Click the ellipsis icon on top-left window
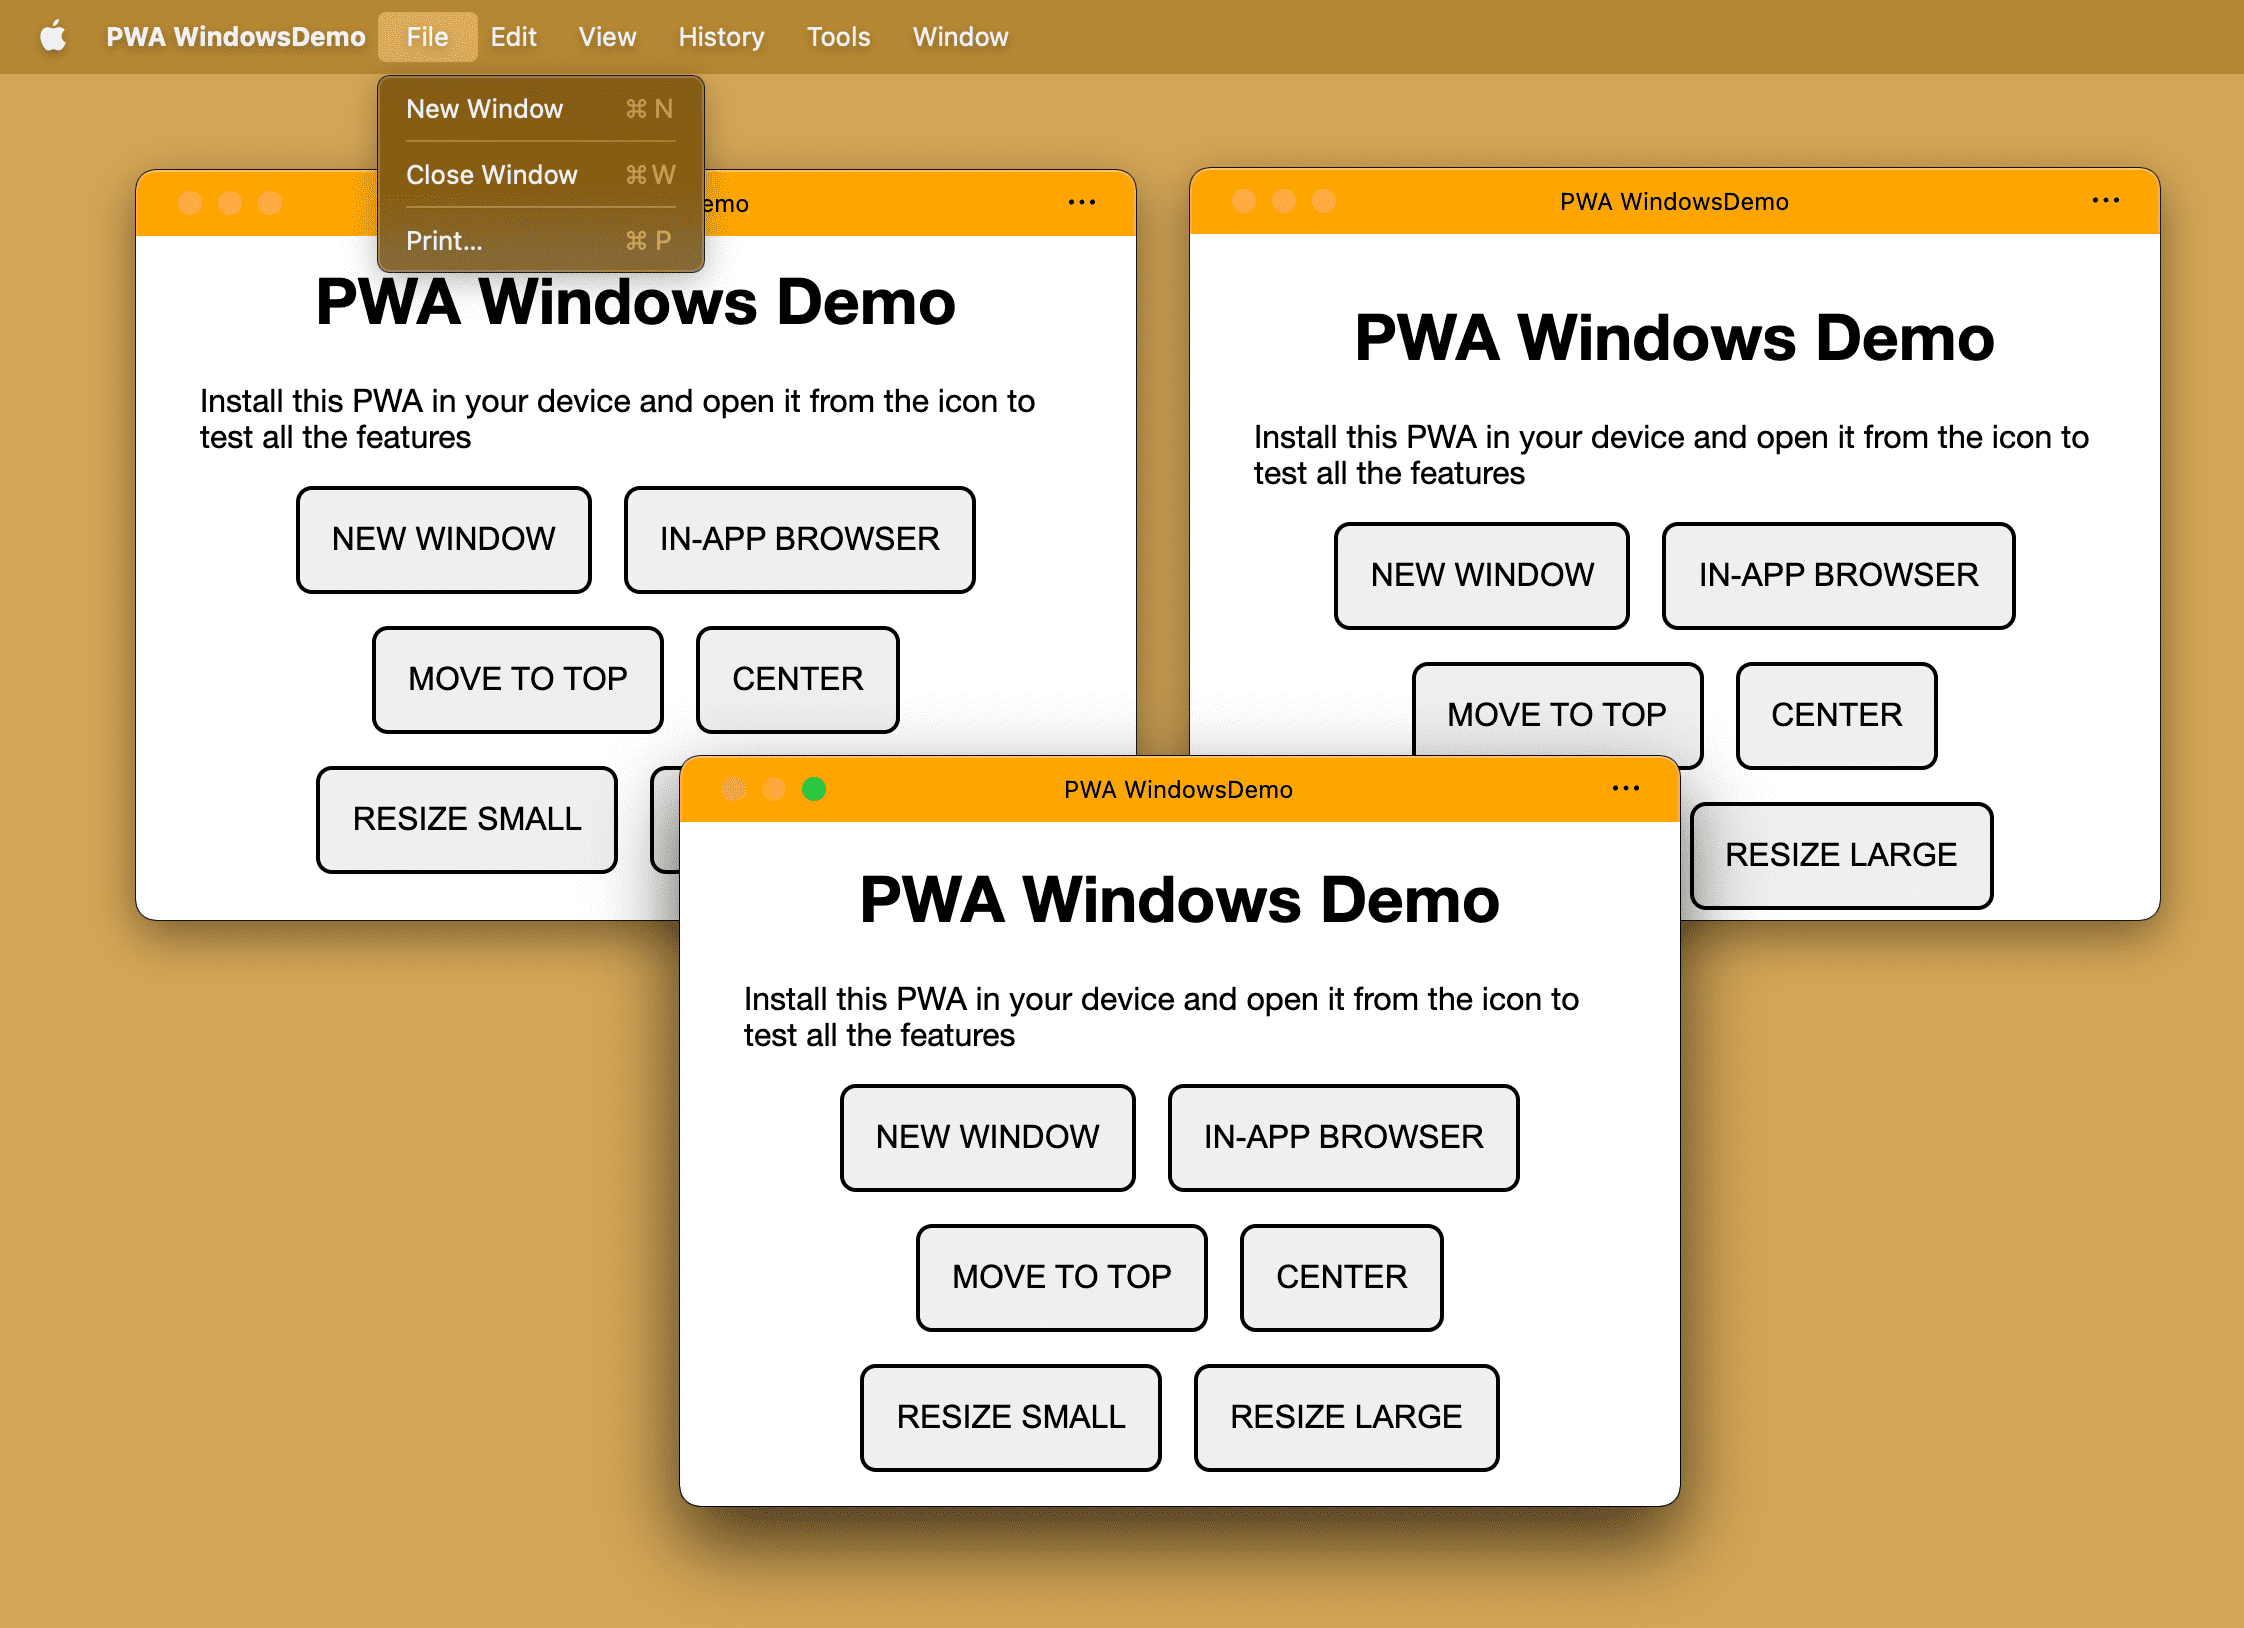This screenshot has width=2244, height=1628. [x=1080, y=204]
